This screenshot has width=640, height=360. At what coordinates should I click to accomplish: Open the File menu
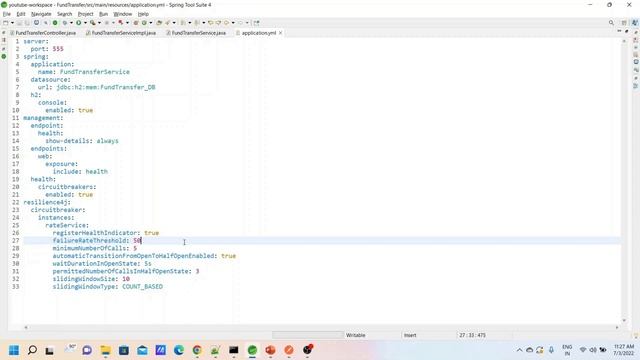click(x=7, y=14)
